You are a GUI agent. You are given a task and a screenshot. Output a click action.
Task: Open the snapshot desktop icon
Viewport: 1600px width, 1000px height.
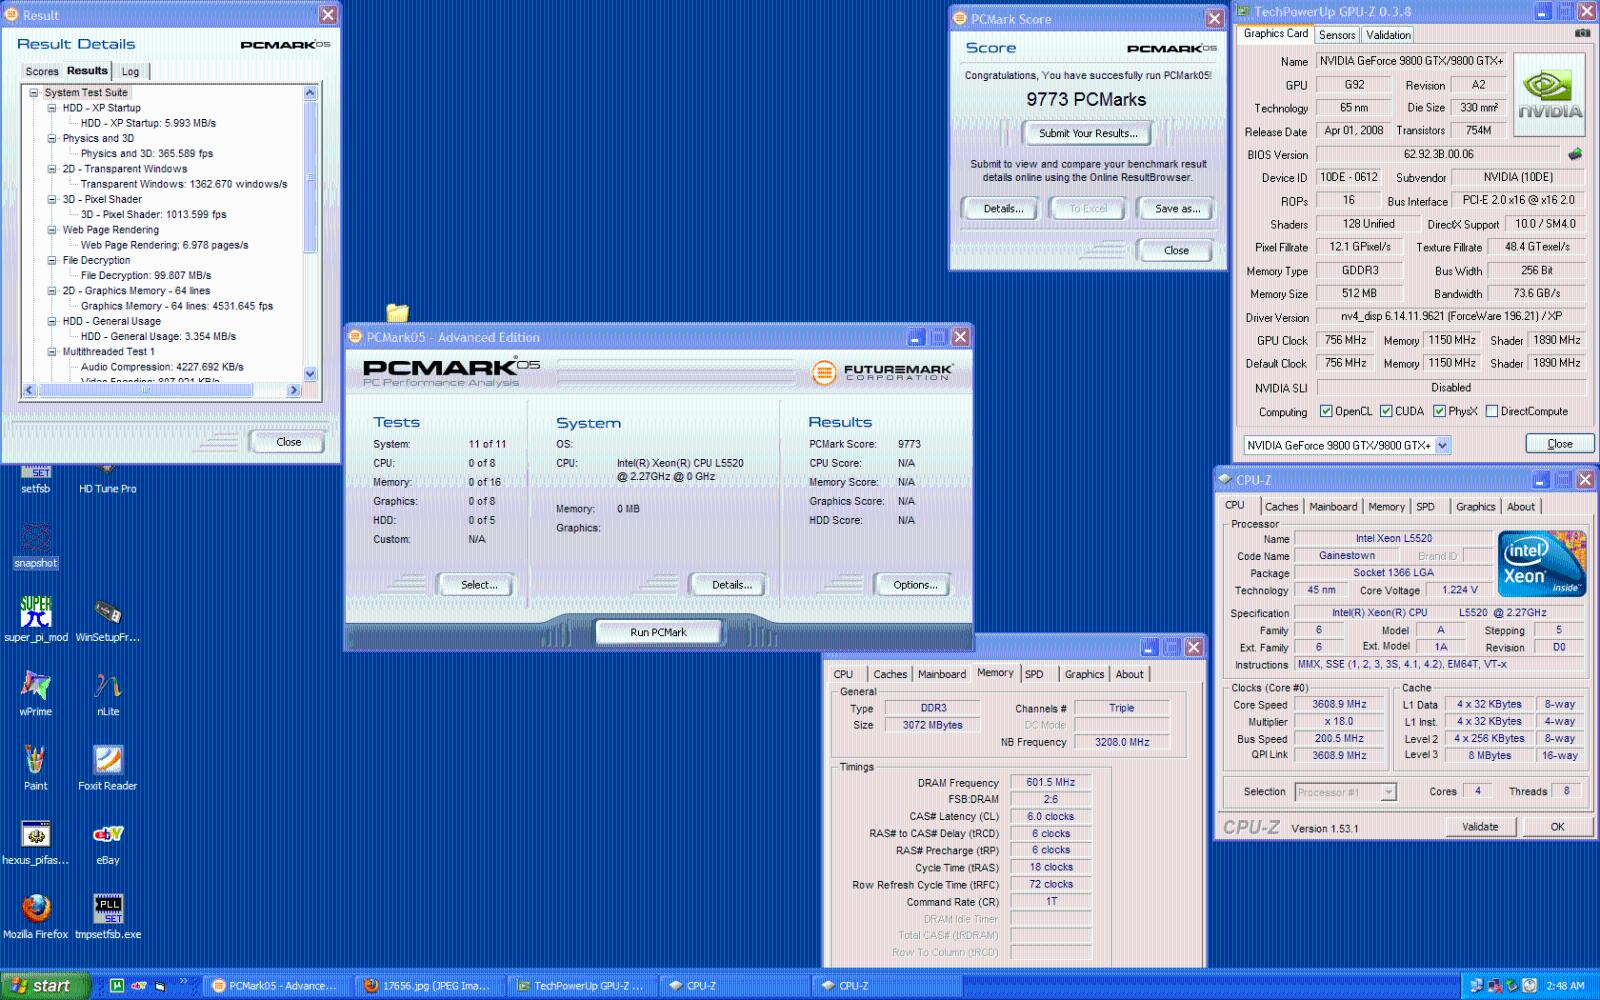click(x=36, y=545)
